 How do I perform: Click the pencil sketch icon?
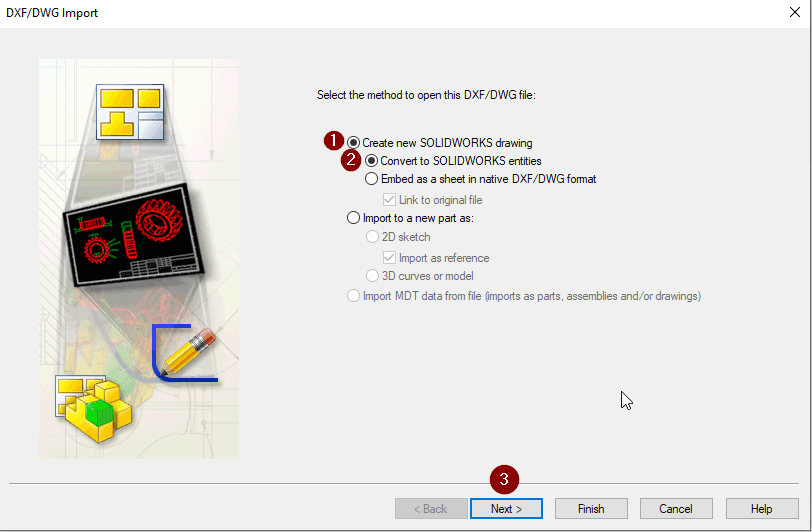[x=188, y=352]
